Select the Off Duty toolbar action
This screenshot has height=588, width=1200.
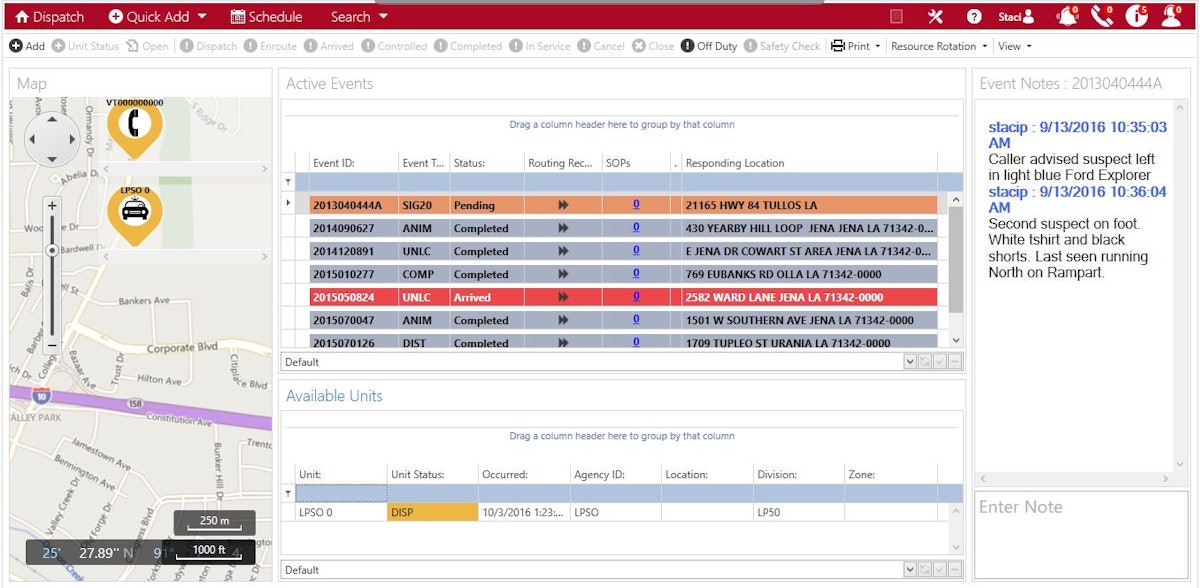(x=709, y=45)
